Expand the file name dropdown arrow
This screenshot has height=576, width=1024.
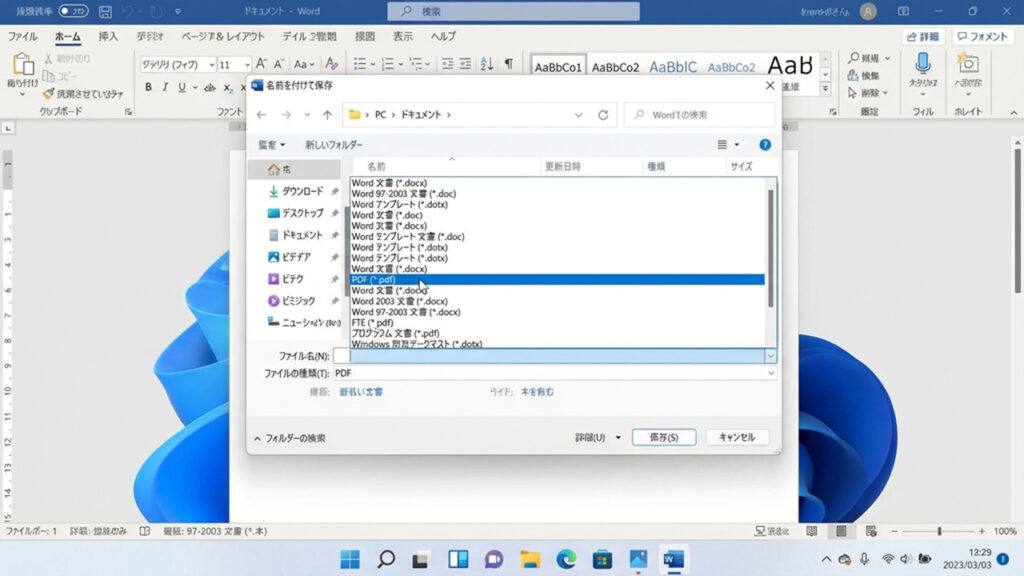pos(770,356)
